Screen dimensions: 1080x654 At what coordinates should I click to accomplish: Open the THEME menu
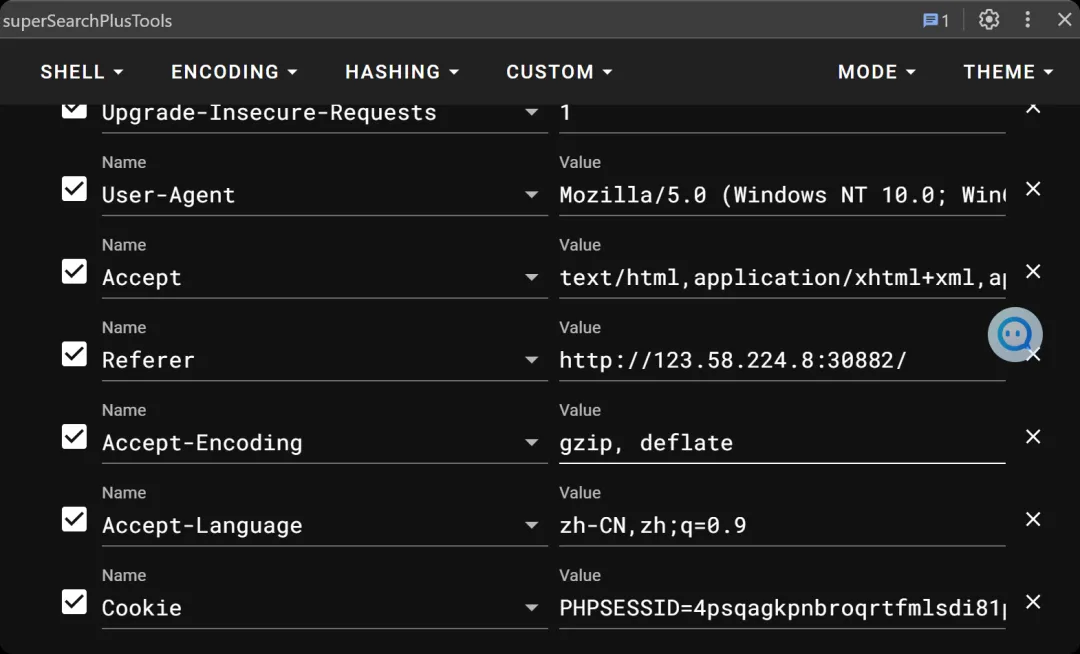click(1008, 72)
